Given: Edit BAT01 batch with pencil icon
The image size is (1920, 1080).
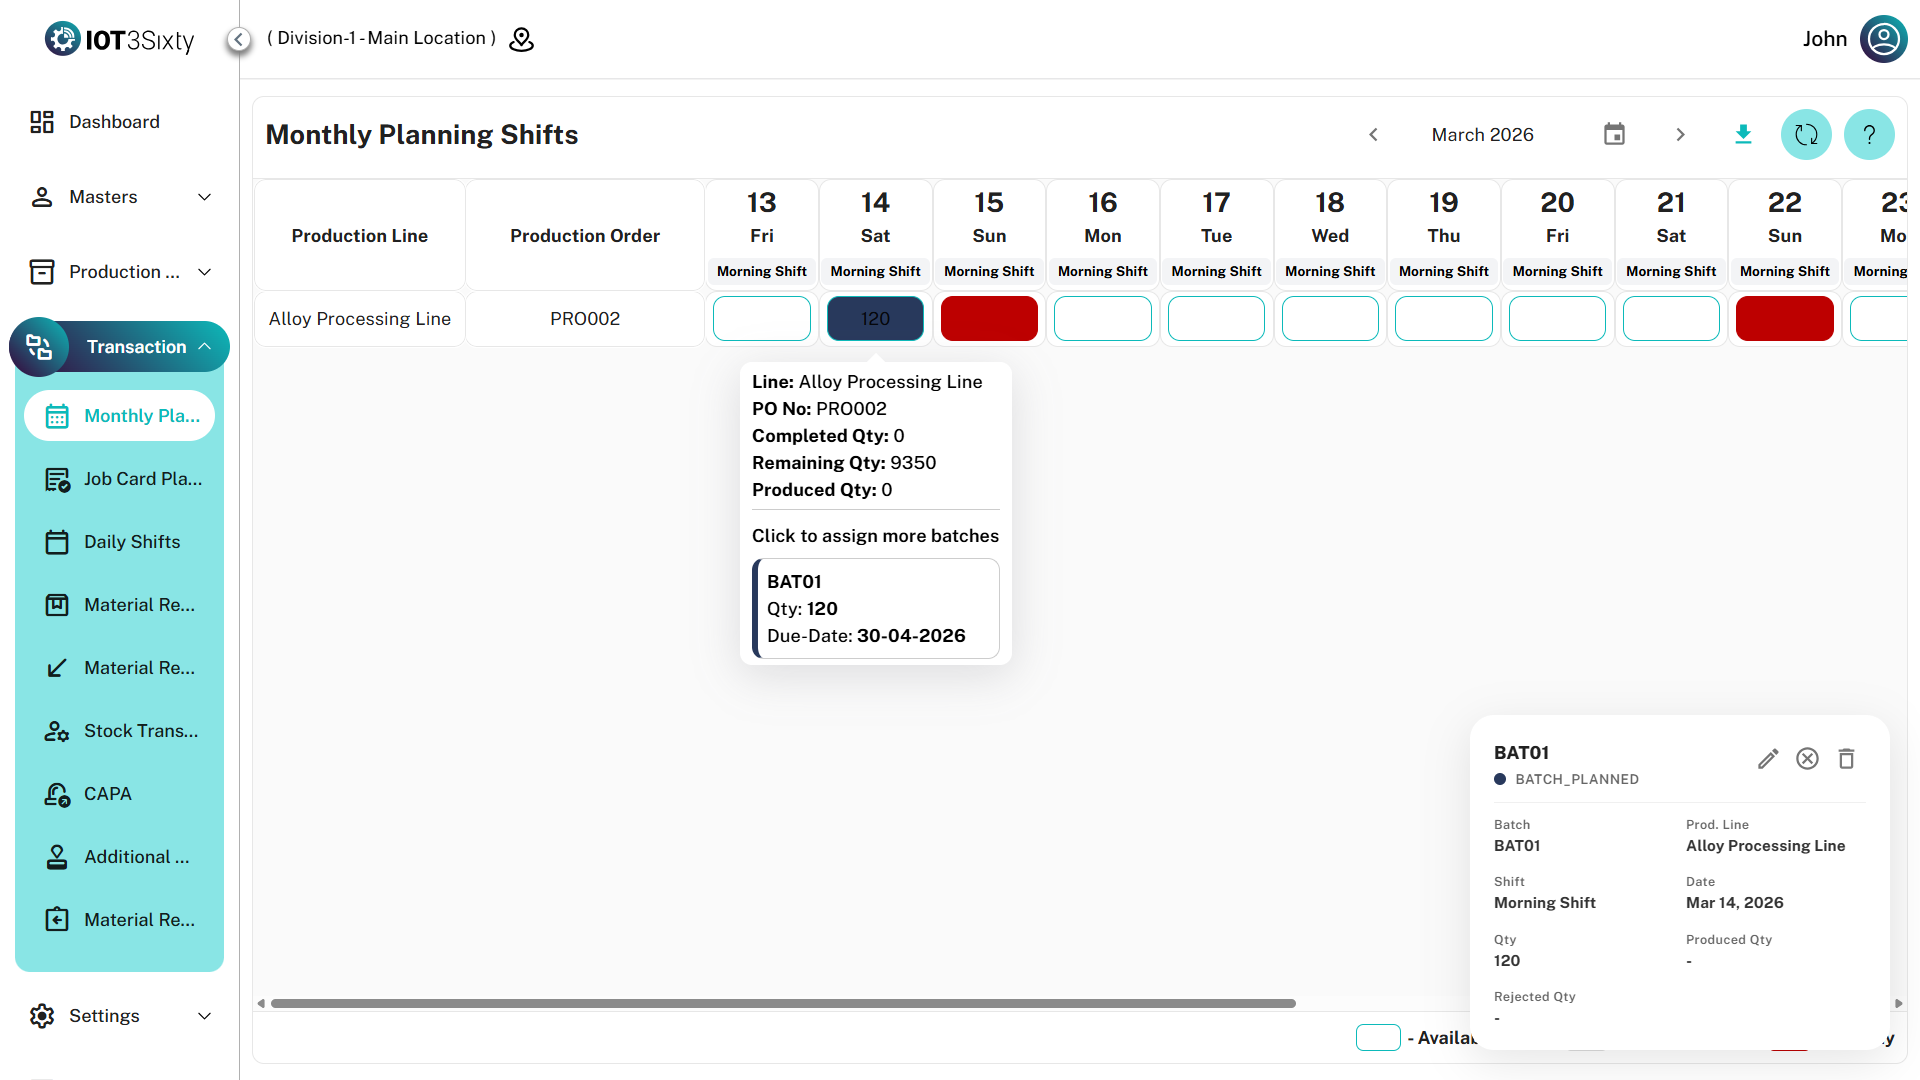Looking at the screenshot, I should coord(1767,759).
